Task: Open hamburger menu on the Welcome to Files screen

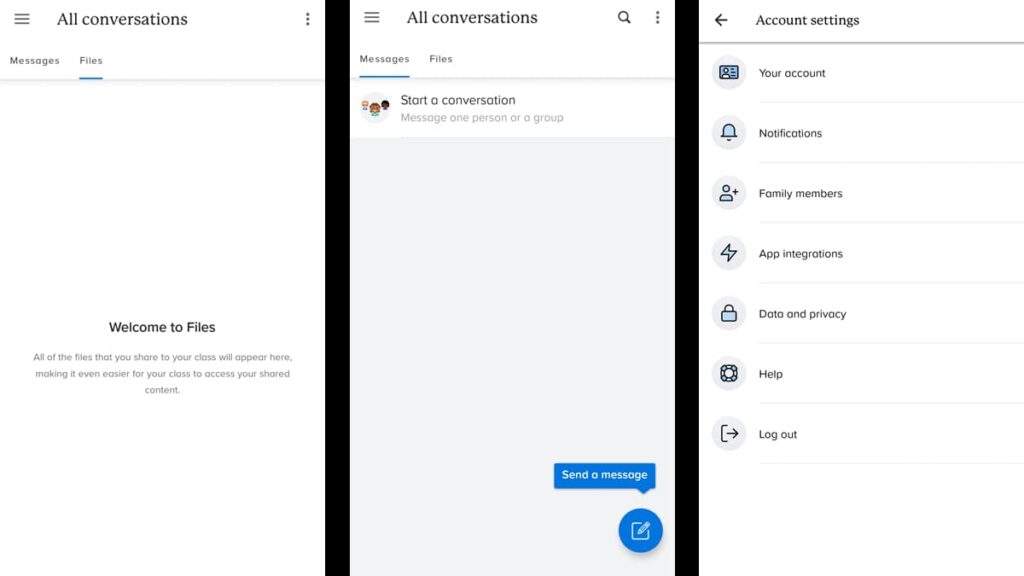Action: point(22,19)
